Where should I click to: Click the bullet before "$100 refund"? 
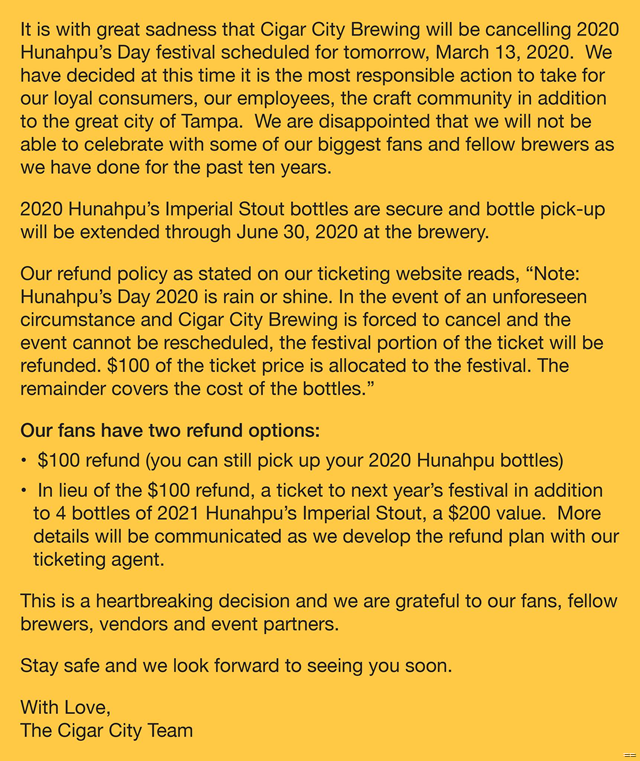[23, 461]
